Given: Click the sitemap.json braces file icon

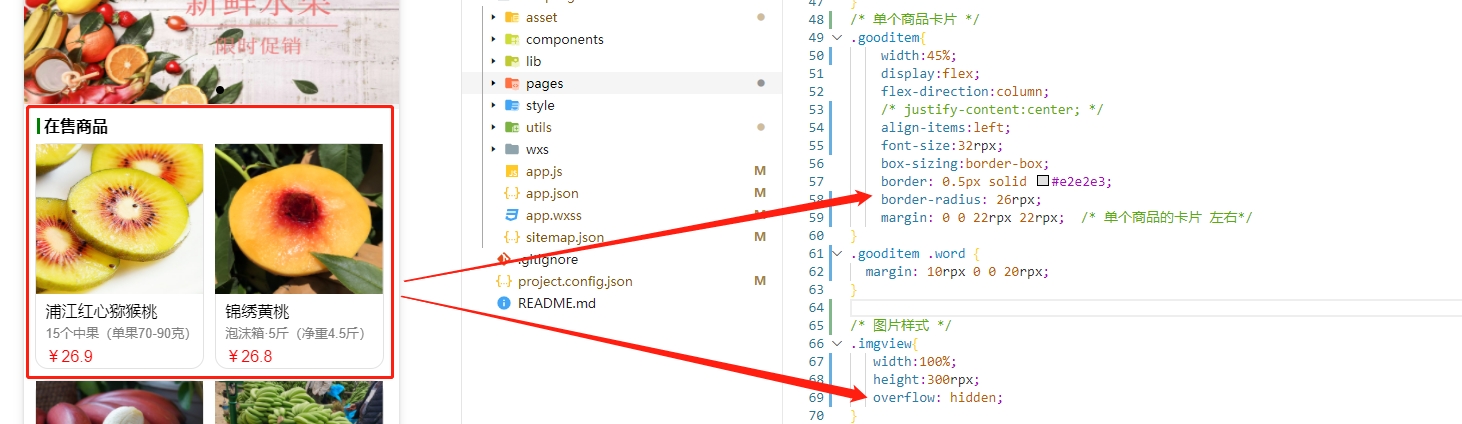Looking at the screenshot, I should tap(512, 237).
